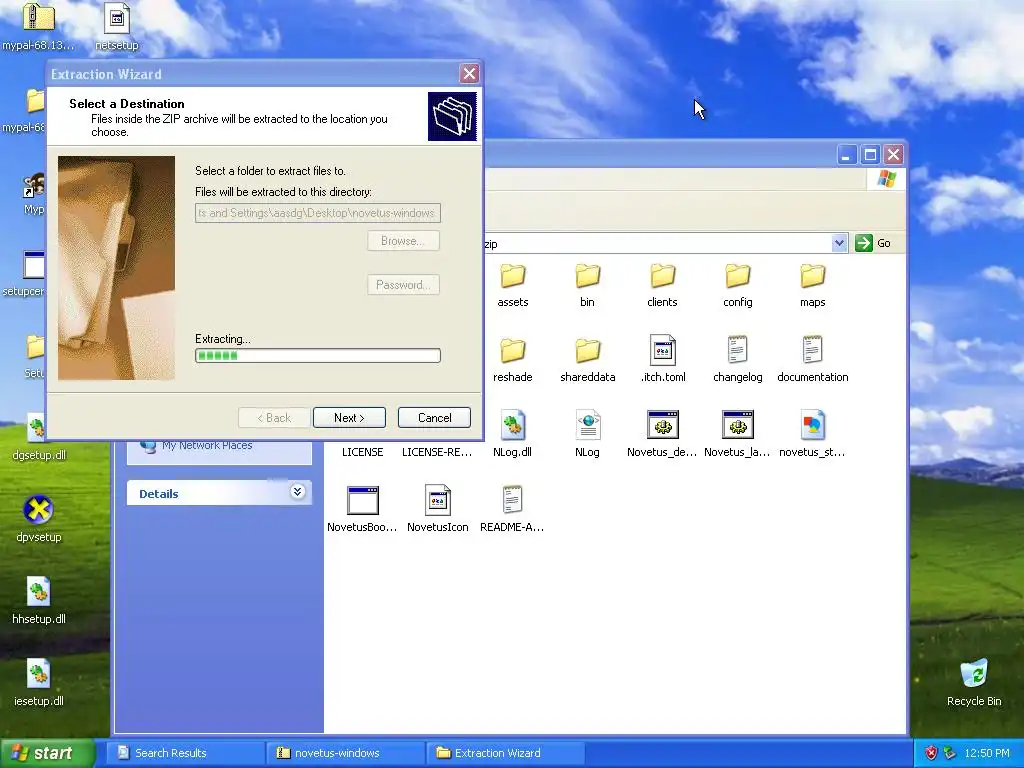The width and height of the screenshot is (1024, 768).
Task: Select the LICENSE file label
Action: coord(362,452)
